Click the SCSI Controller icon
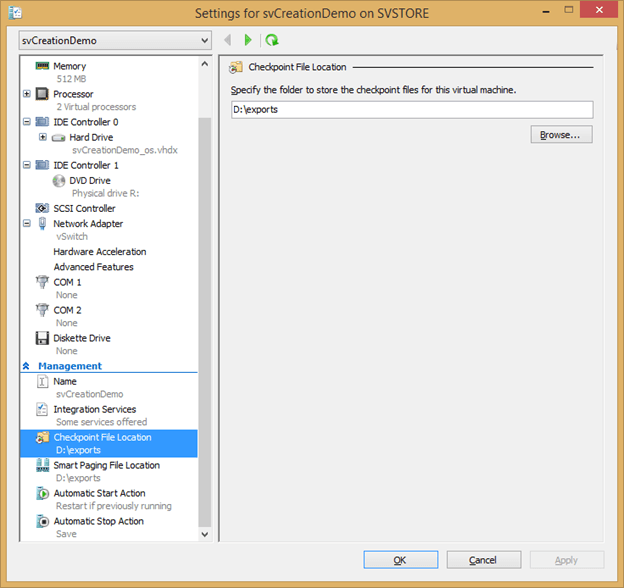This screenshot has height=588, width=624. (x=42, y=208)
